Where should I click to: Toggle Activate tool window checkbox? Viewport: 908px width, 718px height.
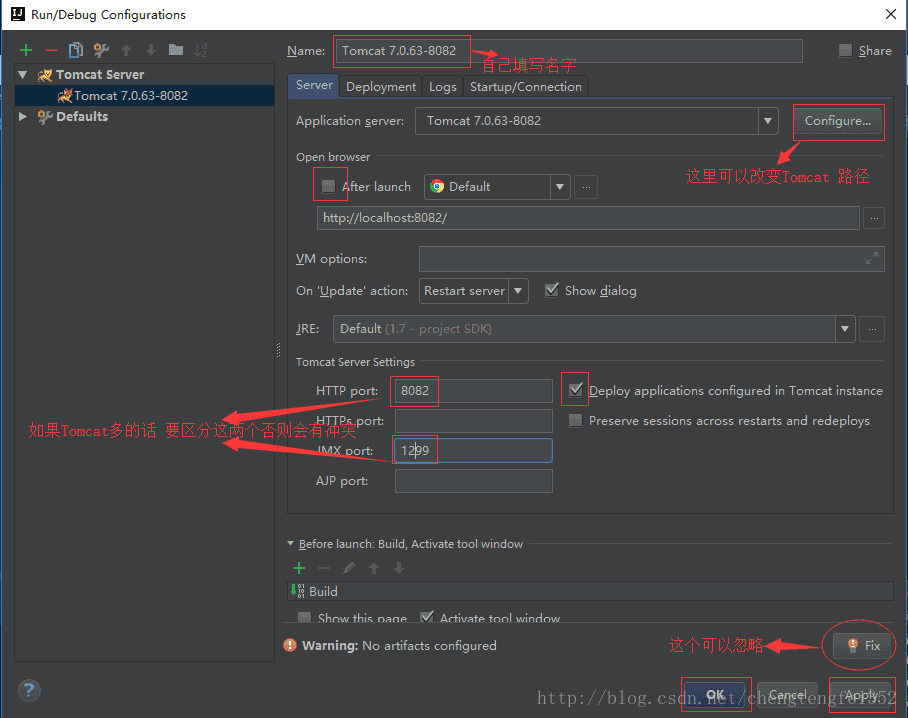(427, 617)
